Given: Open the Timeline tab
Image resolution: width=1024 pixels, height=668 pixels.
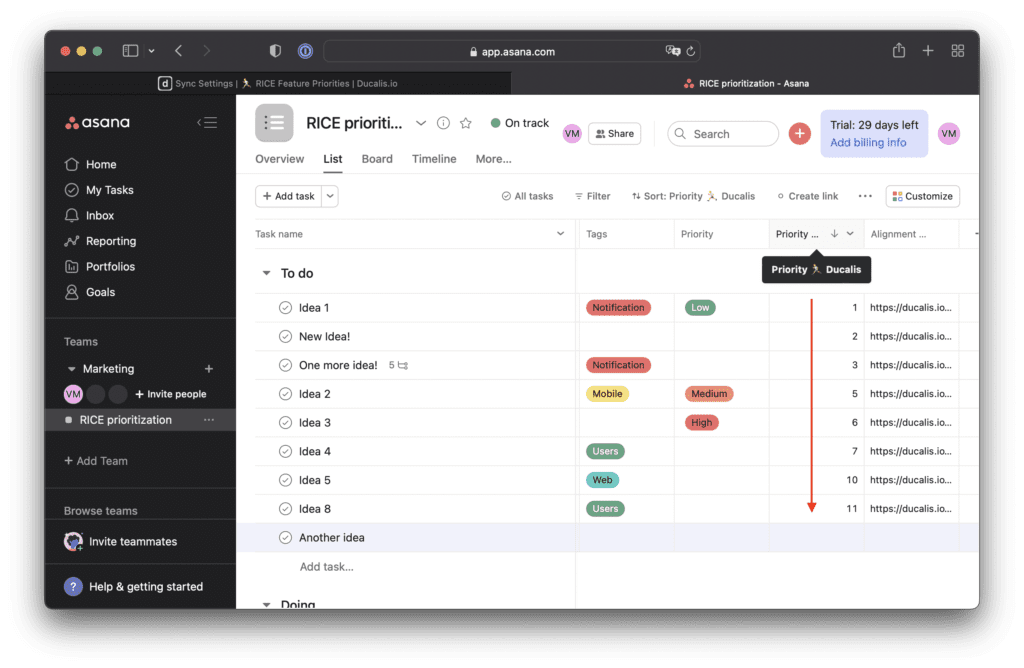Looking at the screenshot, I should [x=434, y=158].
